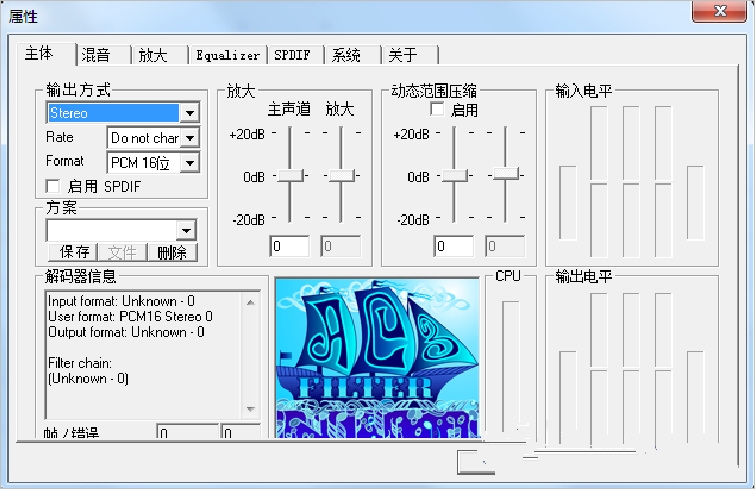755x489 pixels.
Task: Expand the Rate dropdown arrow
Action: click(x=190, y=138)
